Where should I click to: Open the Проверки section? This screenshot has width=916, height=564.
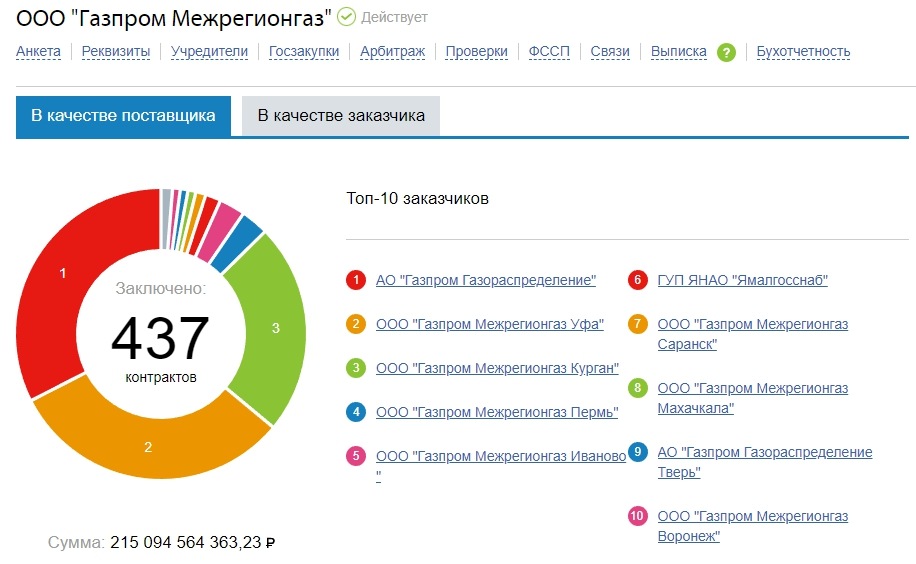coord(477,51)
